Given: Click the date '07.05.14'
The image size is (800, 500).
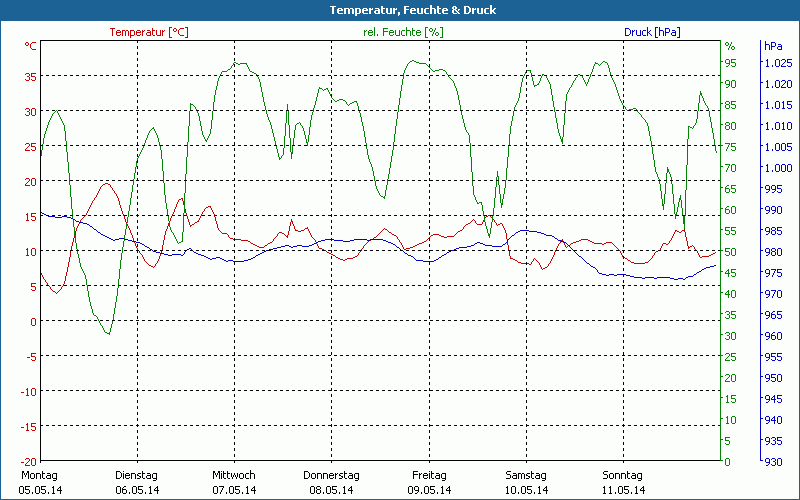Looking at the screenshot, I should tap(234, 490).
